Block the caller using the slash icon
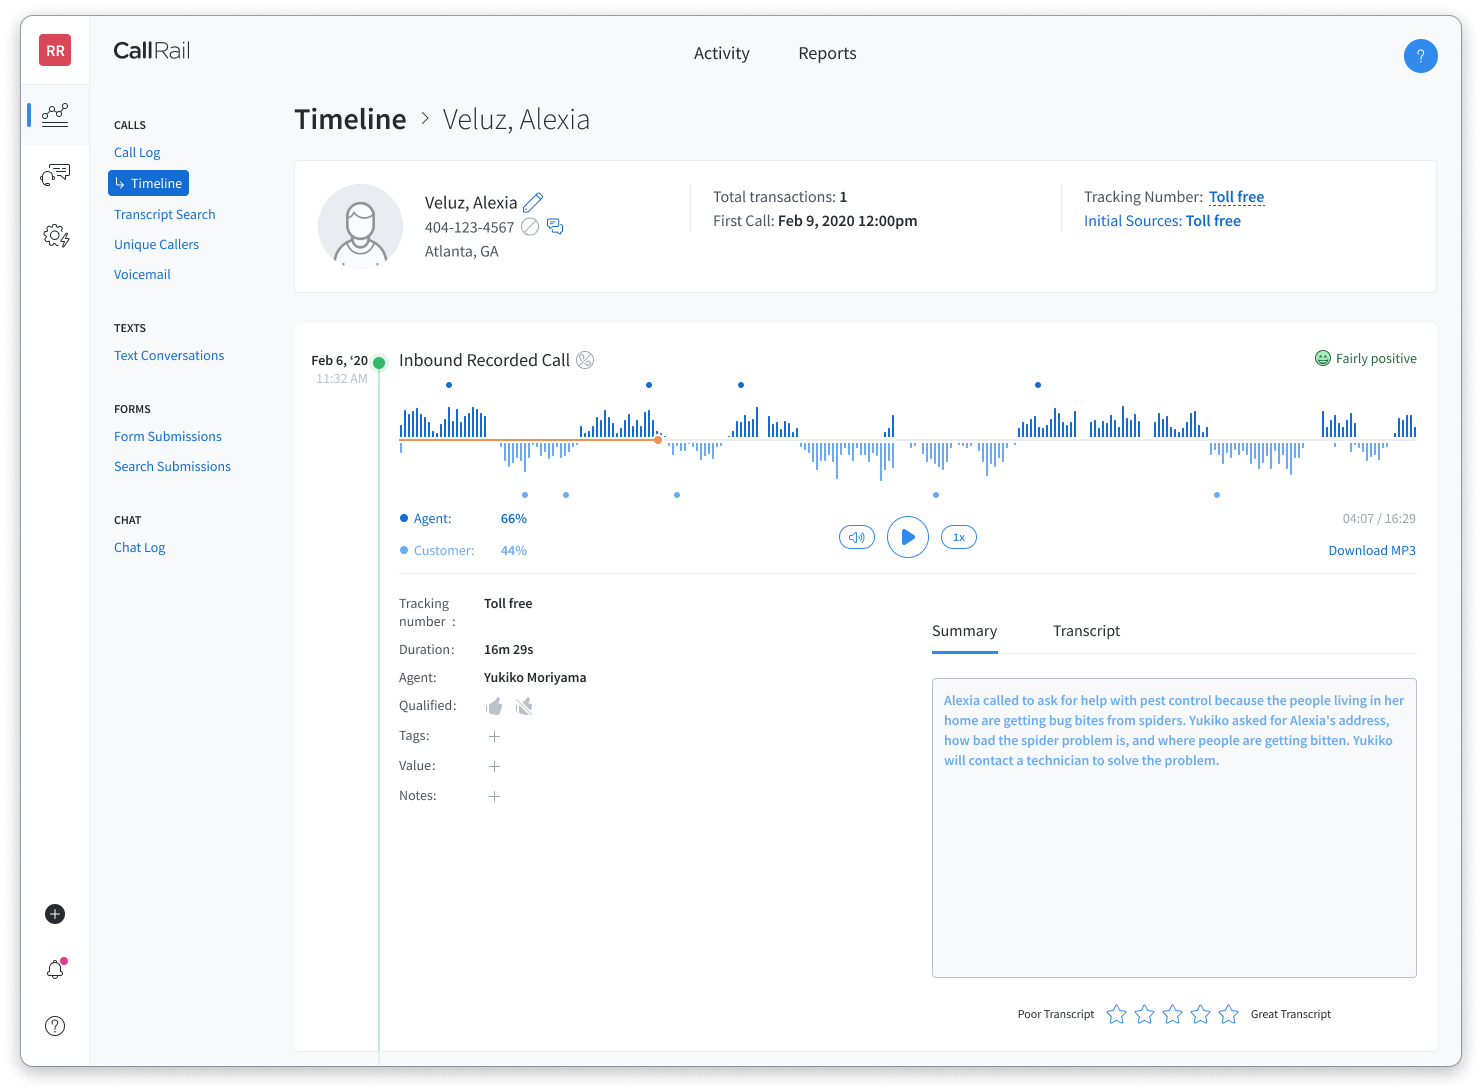 coord(530,227)
